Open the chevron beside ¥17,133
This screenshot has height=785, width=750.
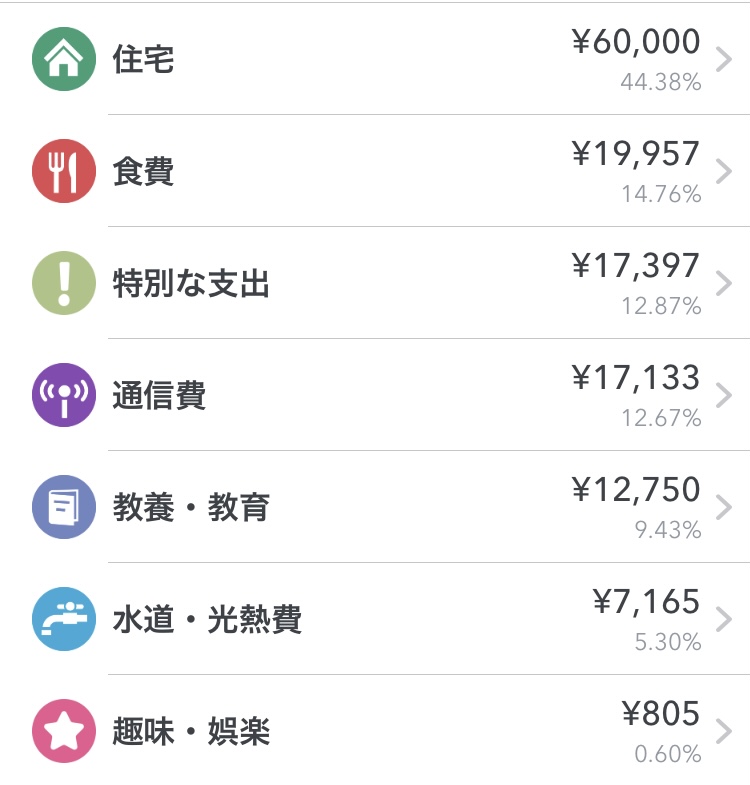(x=724, y=396)
